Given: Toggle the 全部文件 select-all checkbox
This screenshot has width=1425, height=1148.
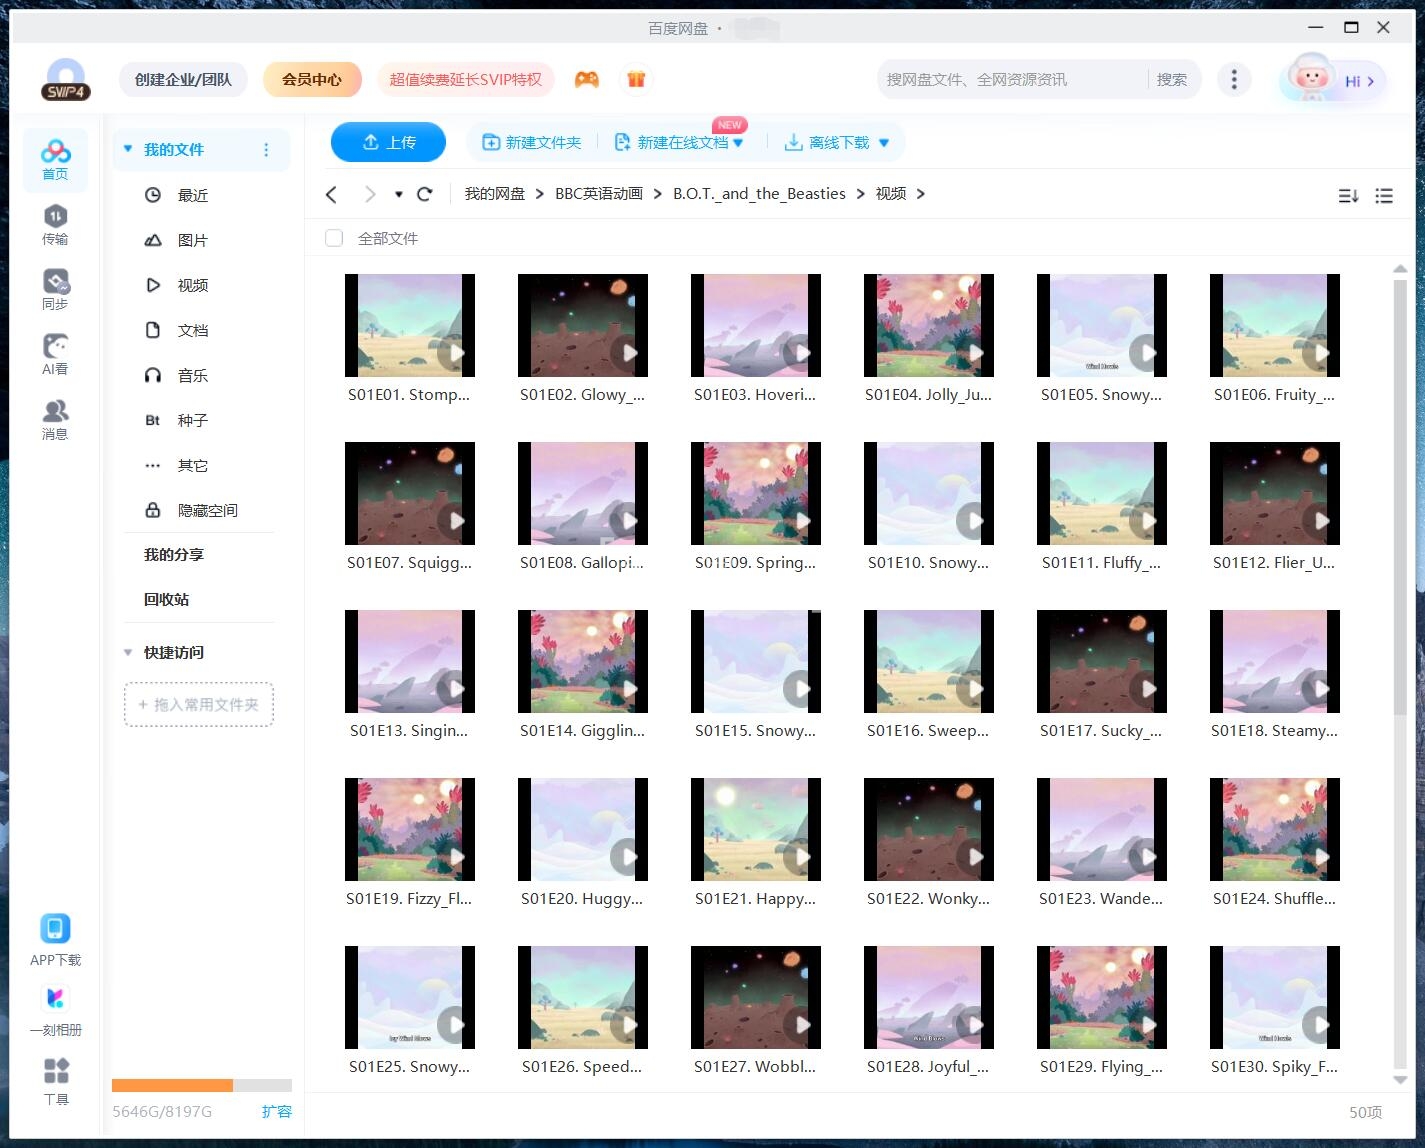Looking at the screenshot, I should point(334,238).
